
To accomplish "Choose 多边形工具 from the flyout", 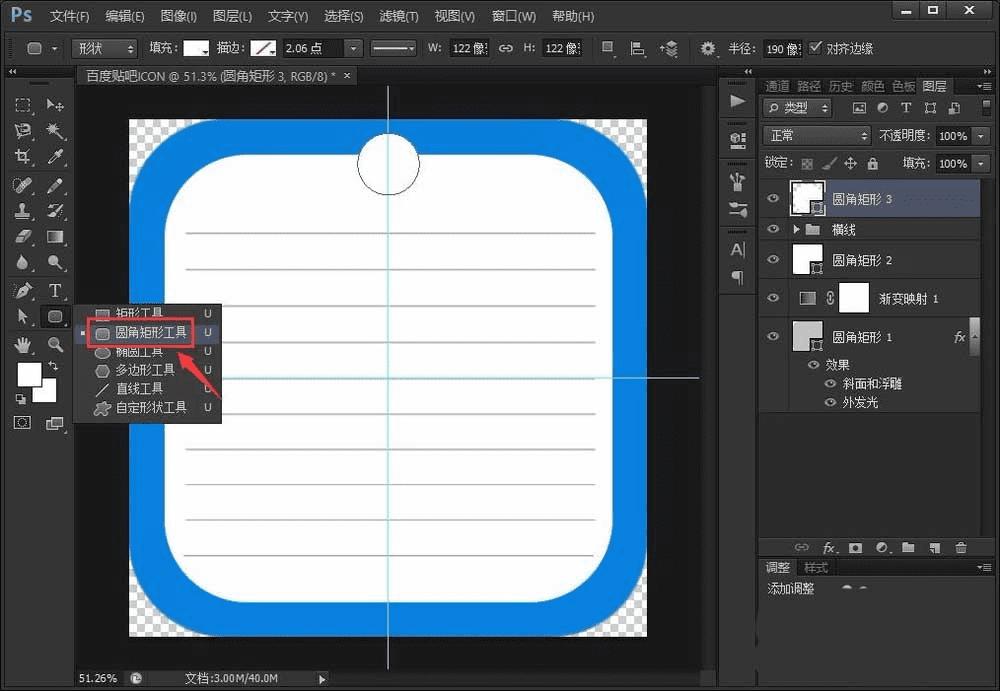I will coord(144,370).
